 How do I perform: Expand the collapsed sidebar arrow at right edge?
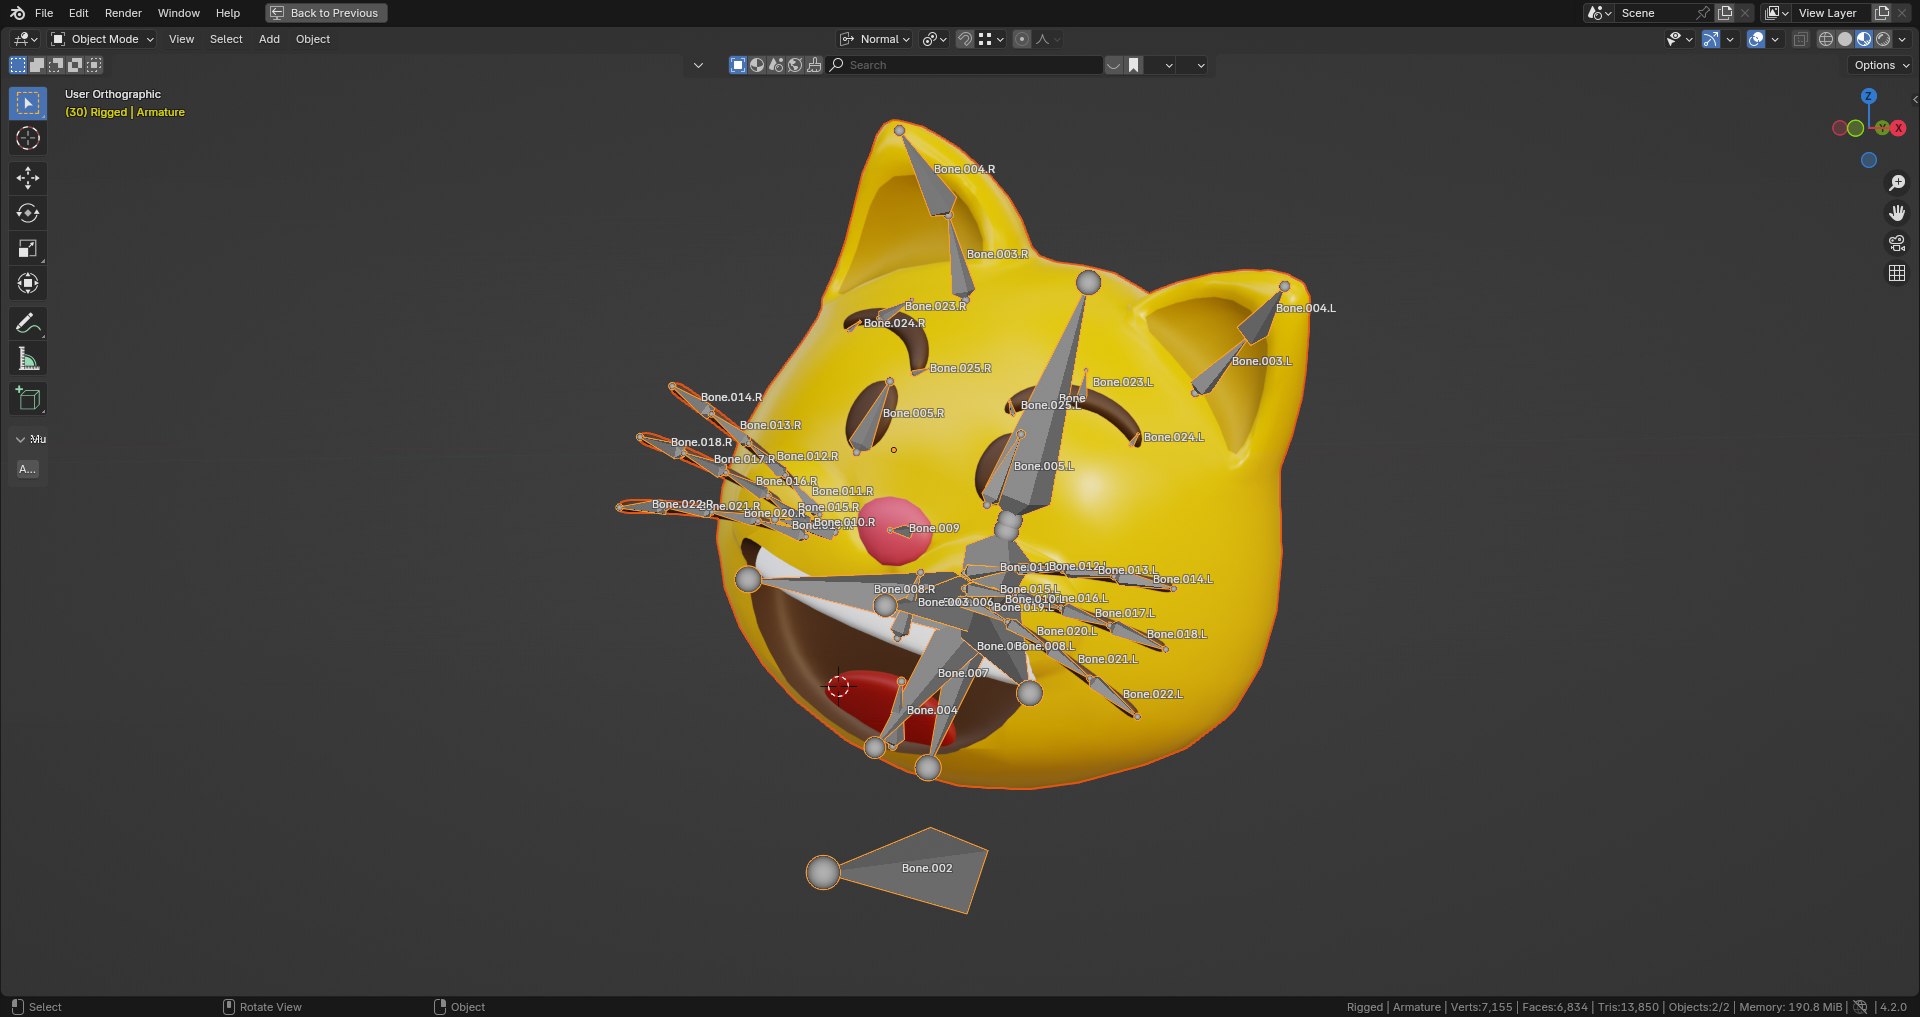pos(1914,99)
